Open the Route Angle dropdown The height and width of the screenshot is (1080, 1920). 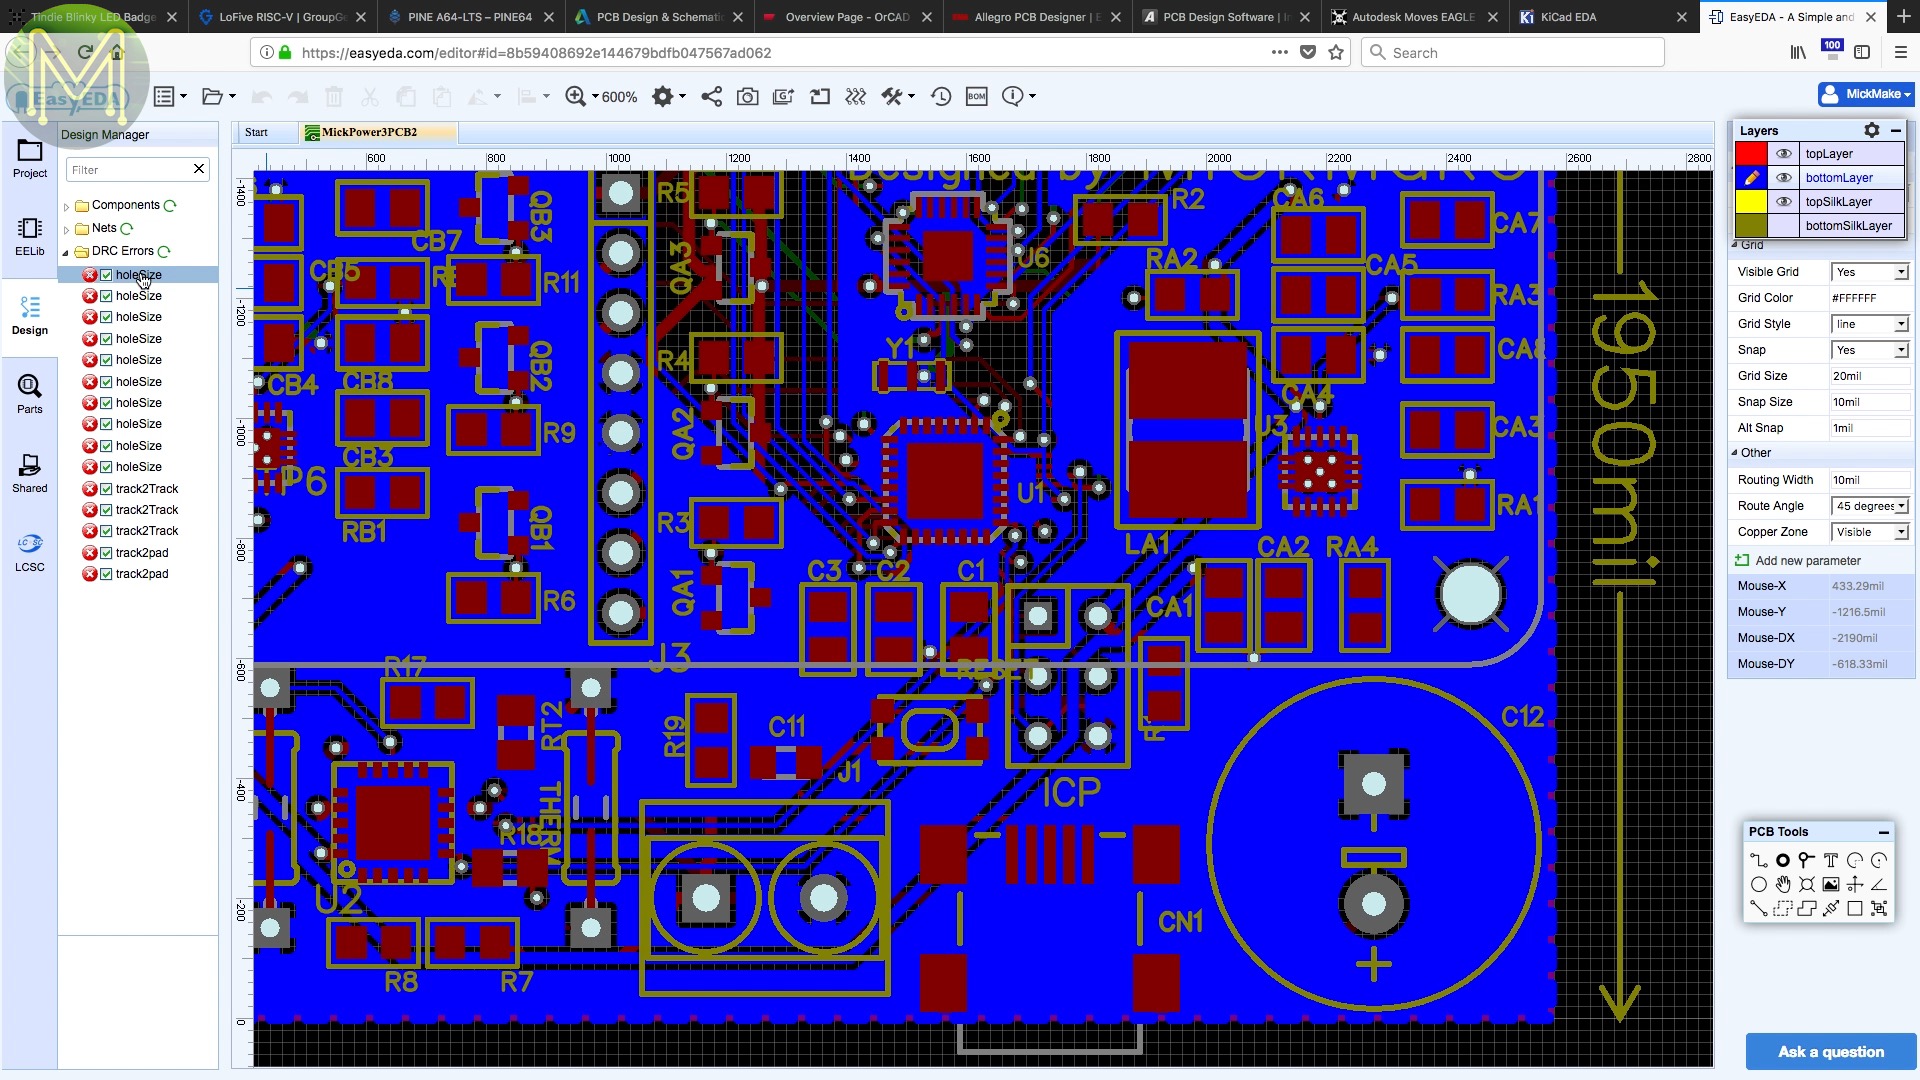(1869, 506)
